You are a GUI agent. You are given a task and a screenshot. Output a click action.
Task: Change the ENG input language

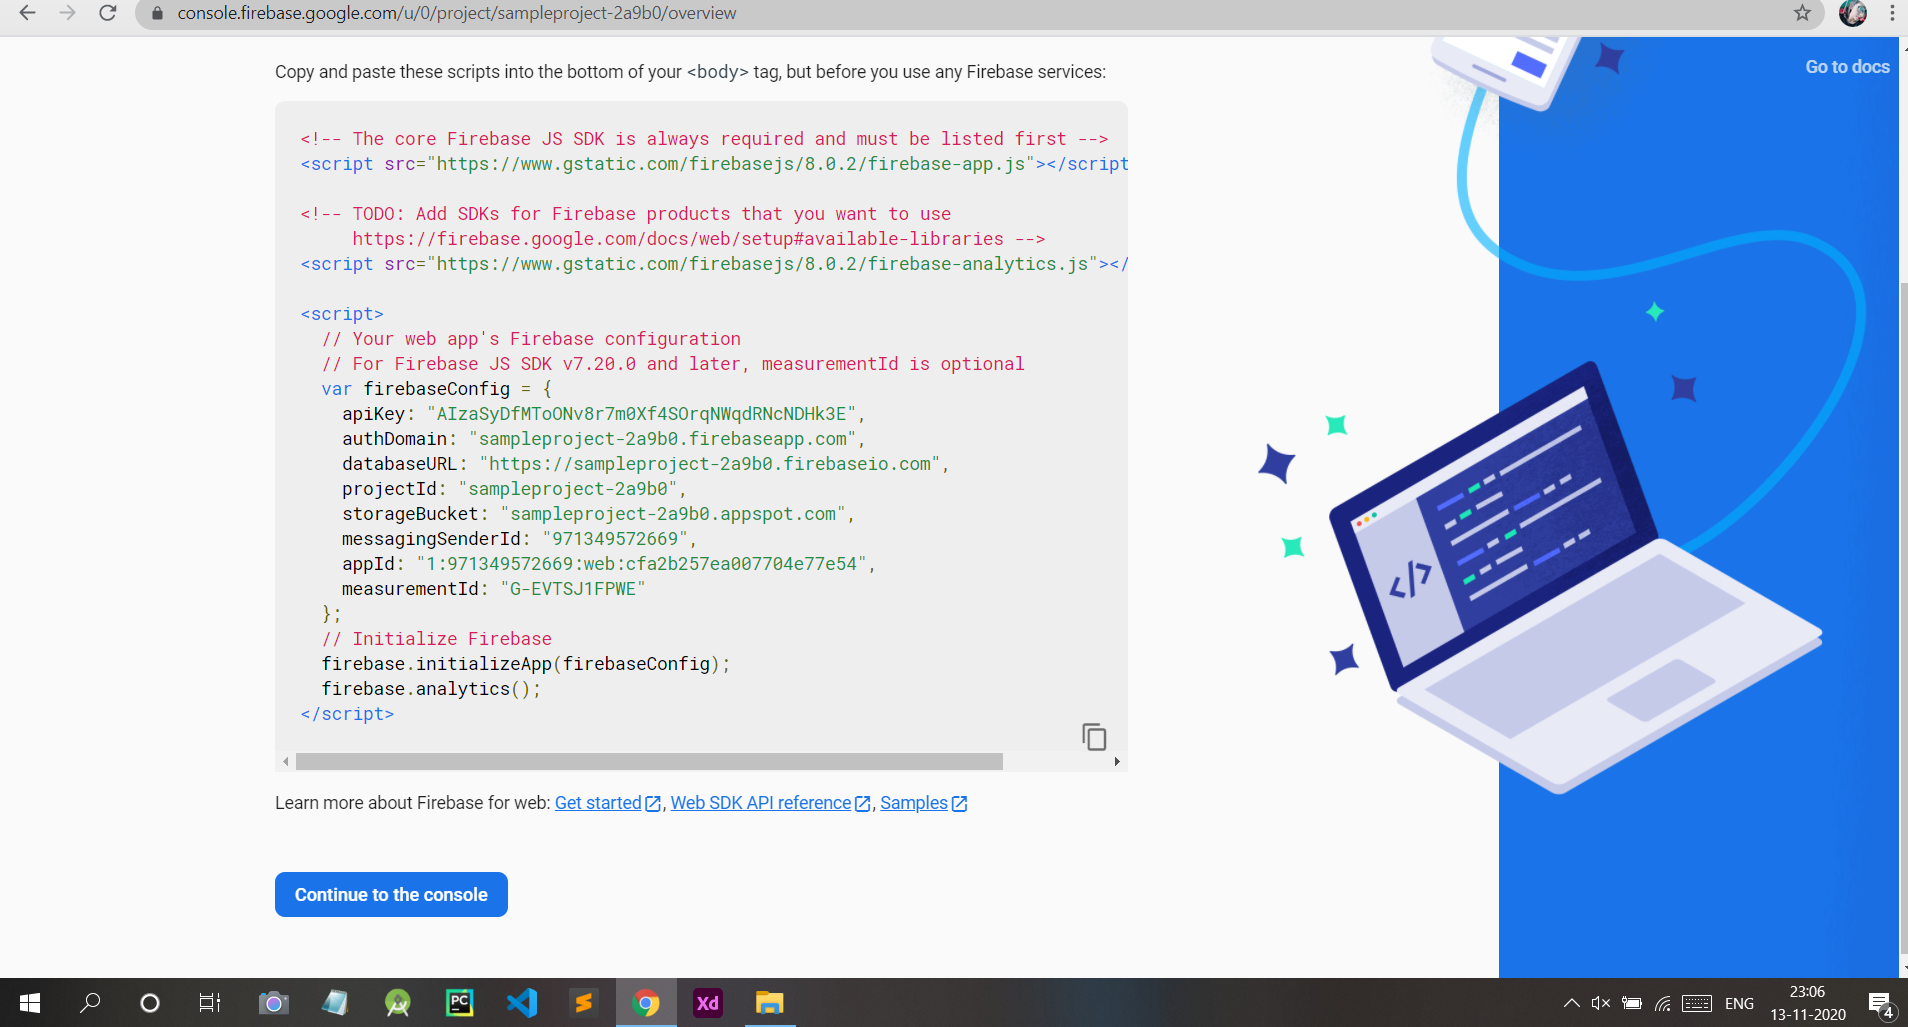[1739, 1003]
